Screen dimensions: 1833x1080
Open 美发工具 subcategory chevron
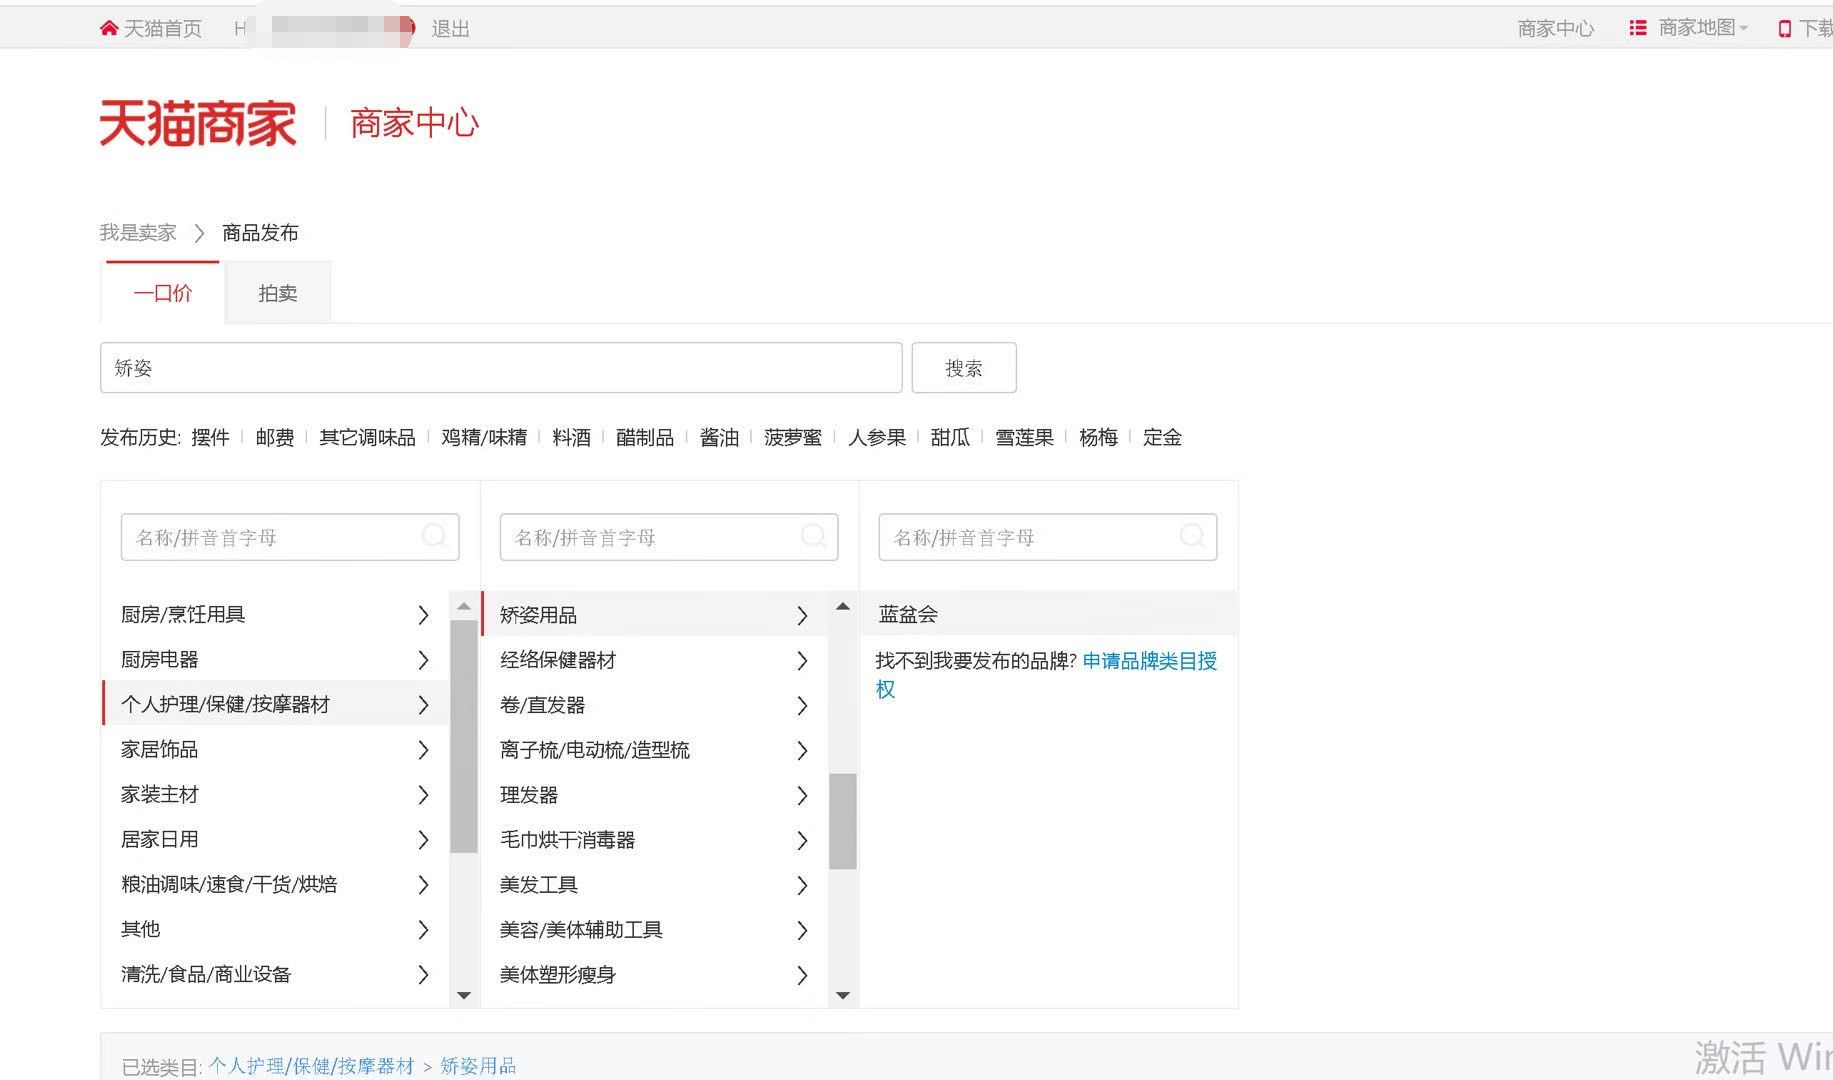point(802,886)
